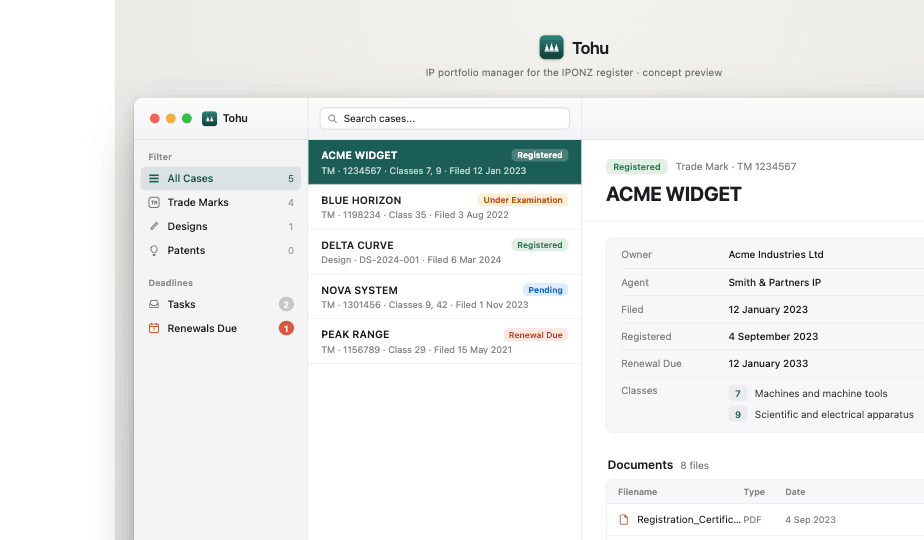The image size is (924, 540).
Task: Click the Tasks count badge showing 2
Action: tap(286, 304)
